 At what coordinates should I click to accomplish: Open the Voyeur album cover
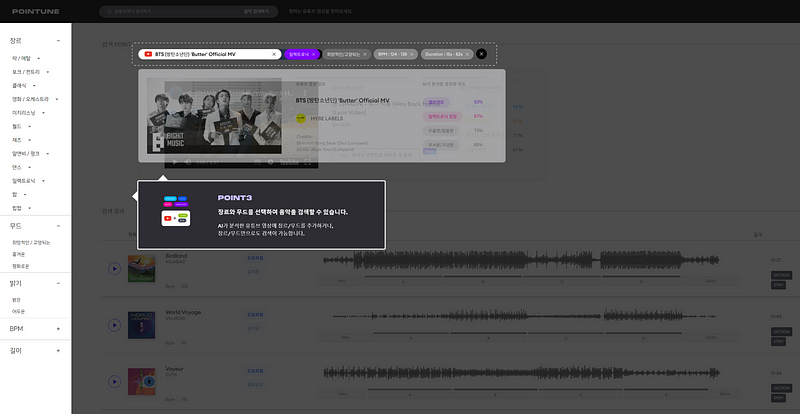[x=141, y=381]
